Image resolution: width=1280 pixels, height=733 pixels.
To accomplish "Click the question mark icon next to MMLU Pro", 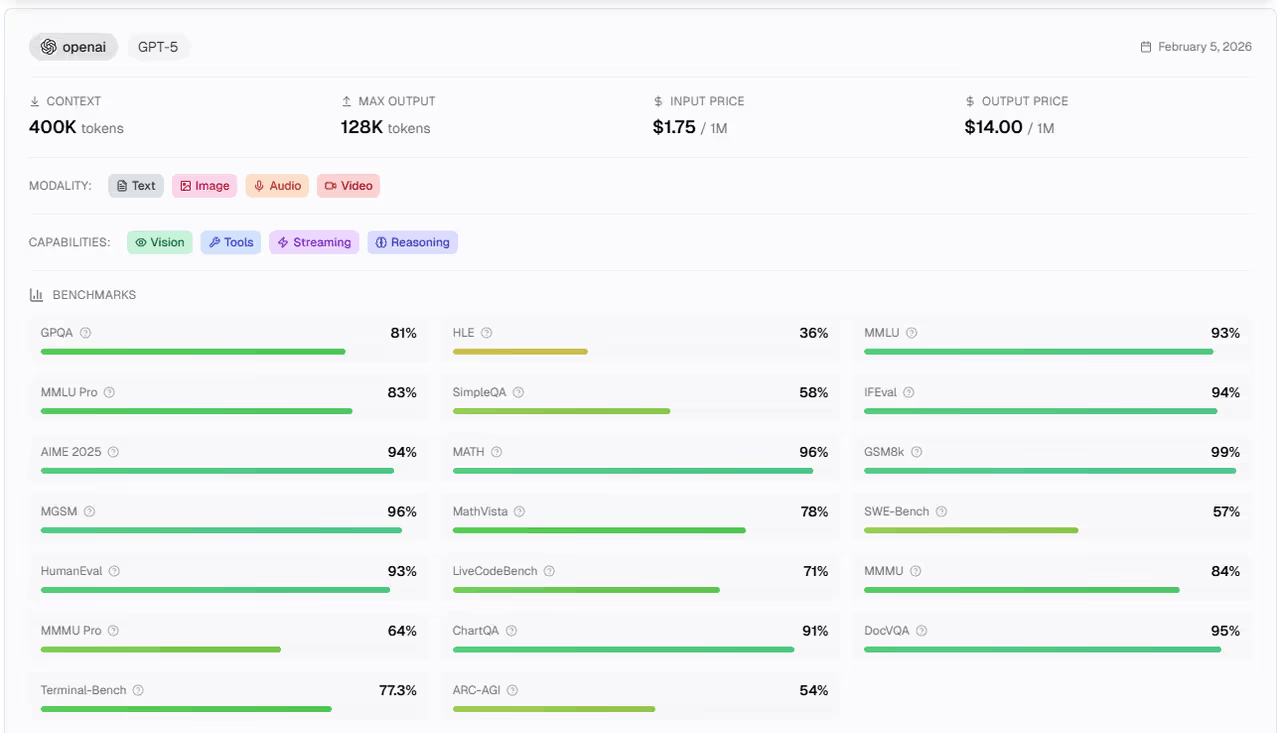I will [x=109, y=393].
